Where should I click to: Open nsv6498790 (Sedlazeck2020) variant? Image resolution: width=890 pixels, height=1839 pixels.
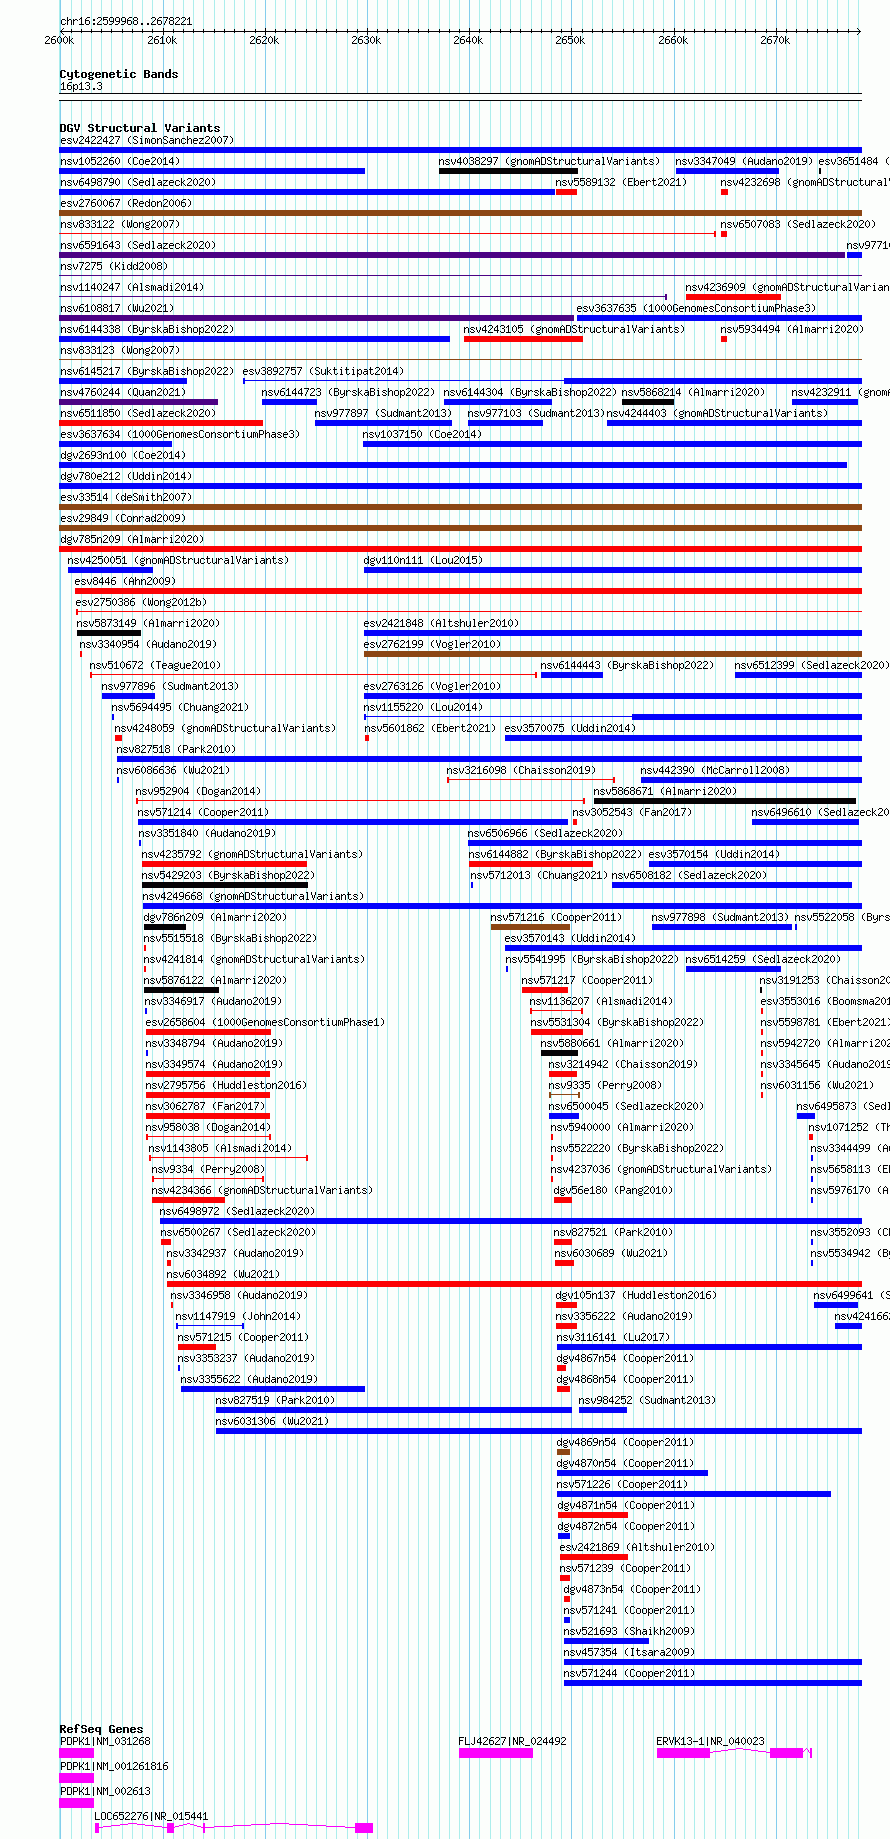[x=138, y=182]
